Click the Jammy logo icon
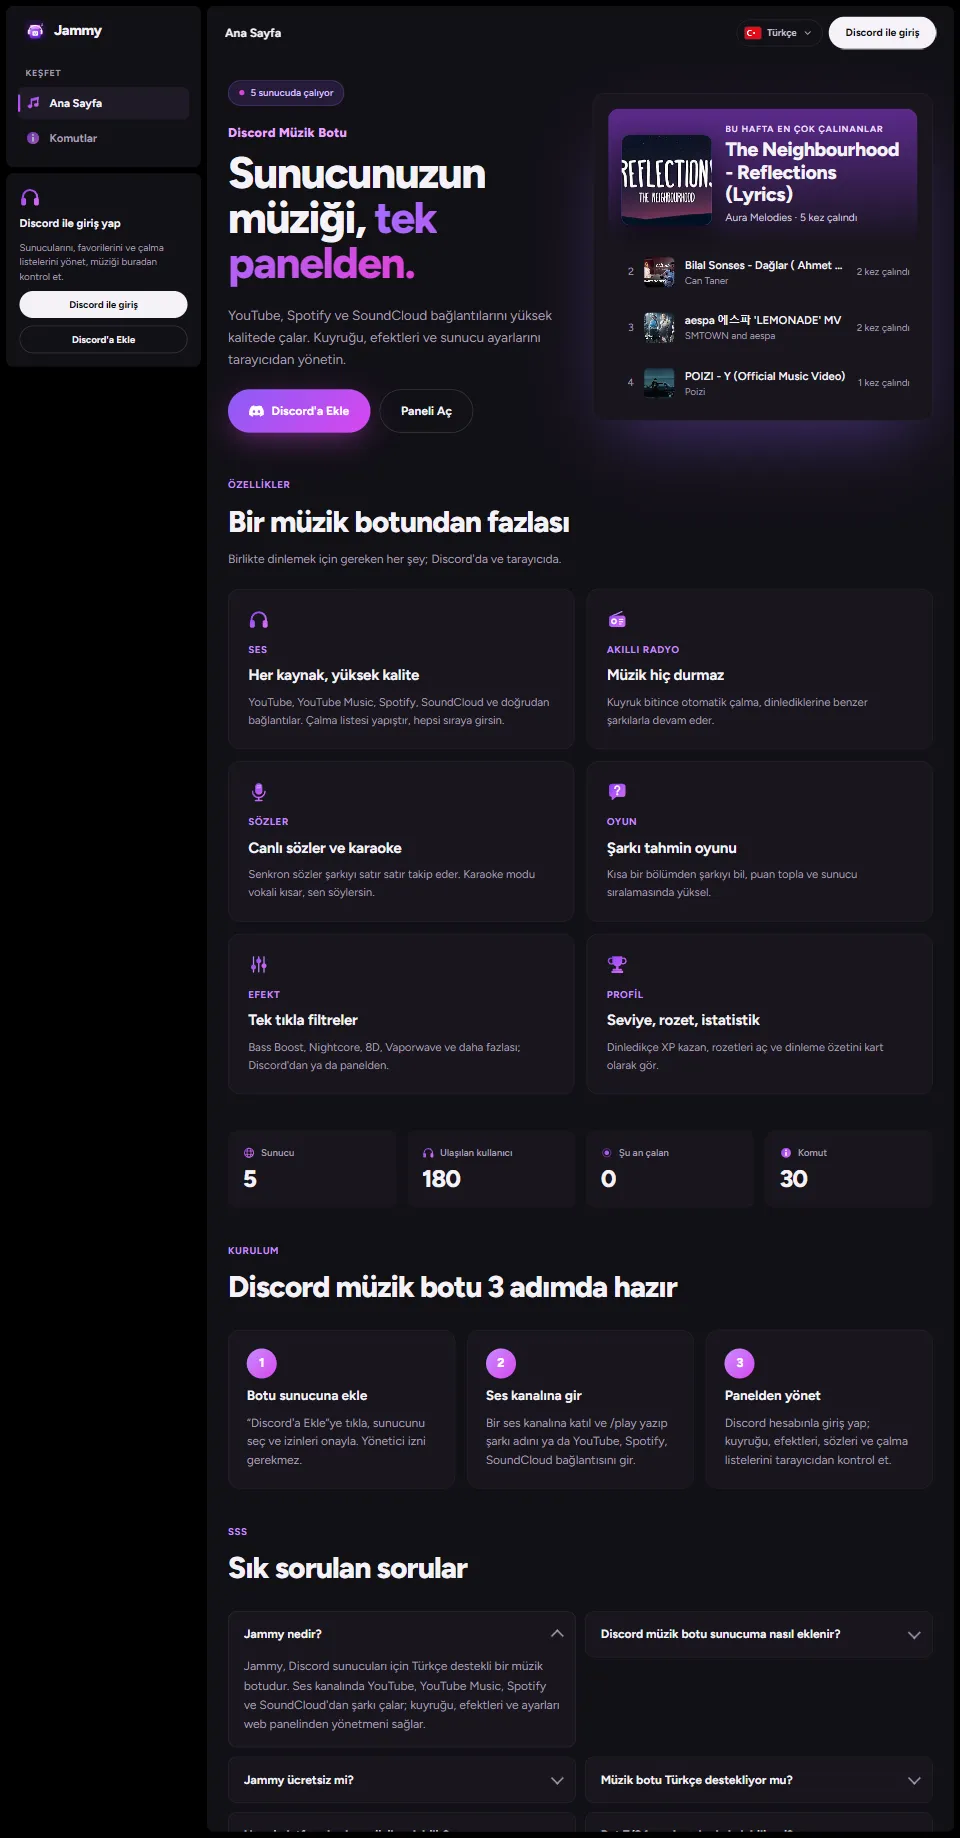The image size is (960, 1838). point(35,31)
